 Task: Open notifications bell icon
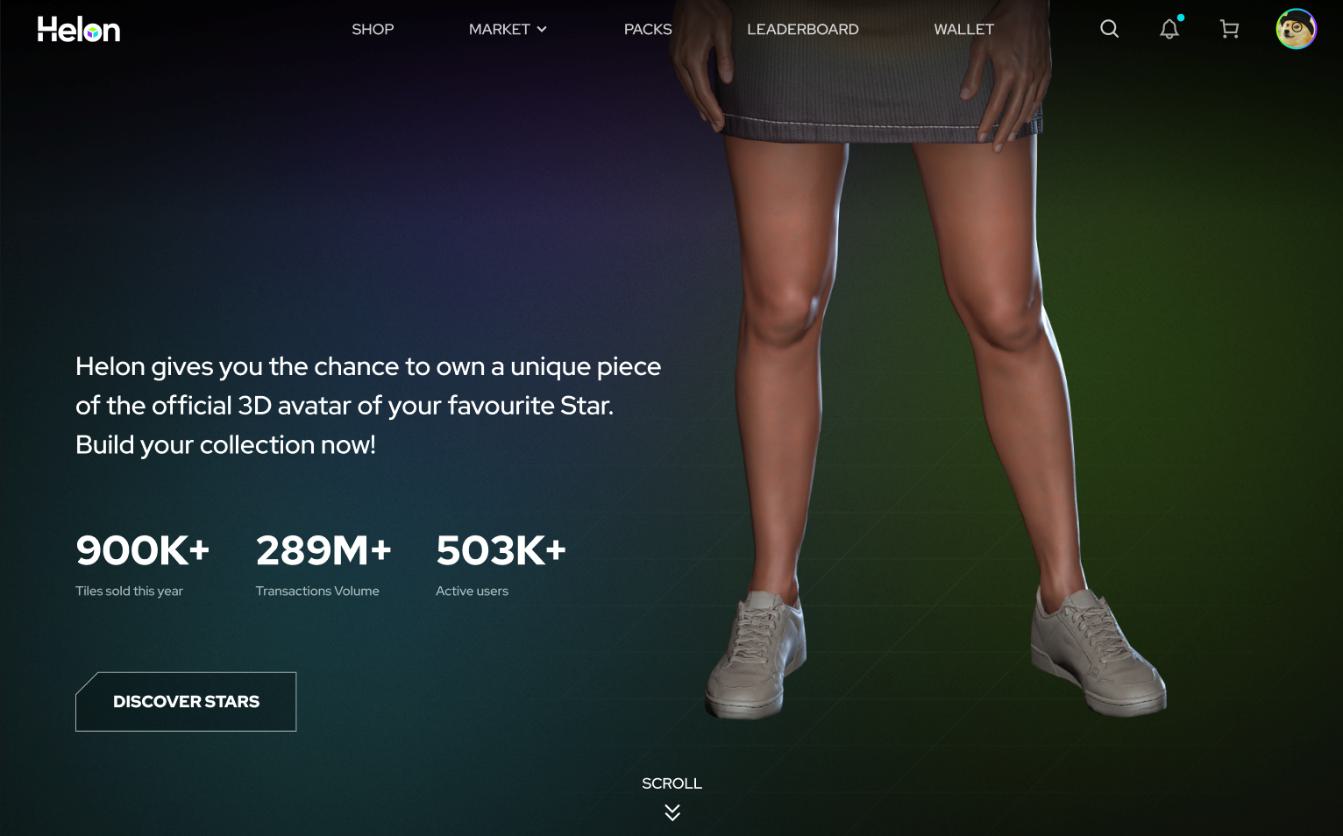pyautogui.click(x=1169, y=29)
